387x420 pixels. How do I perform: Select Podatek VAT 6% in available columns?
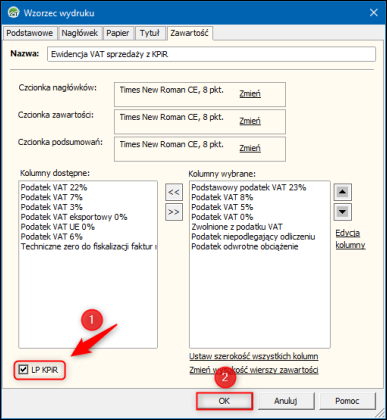click(x=88, y=237)
